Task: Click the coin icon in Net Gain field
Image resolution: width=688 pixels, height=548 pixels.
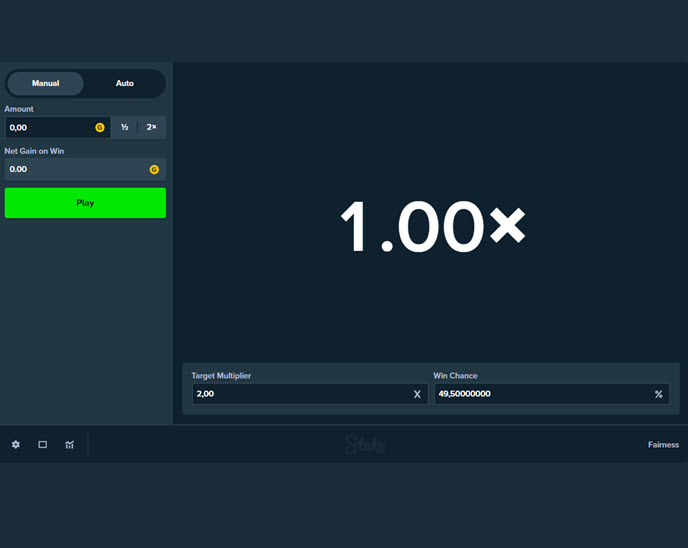Action: point(154,169)
